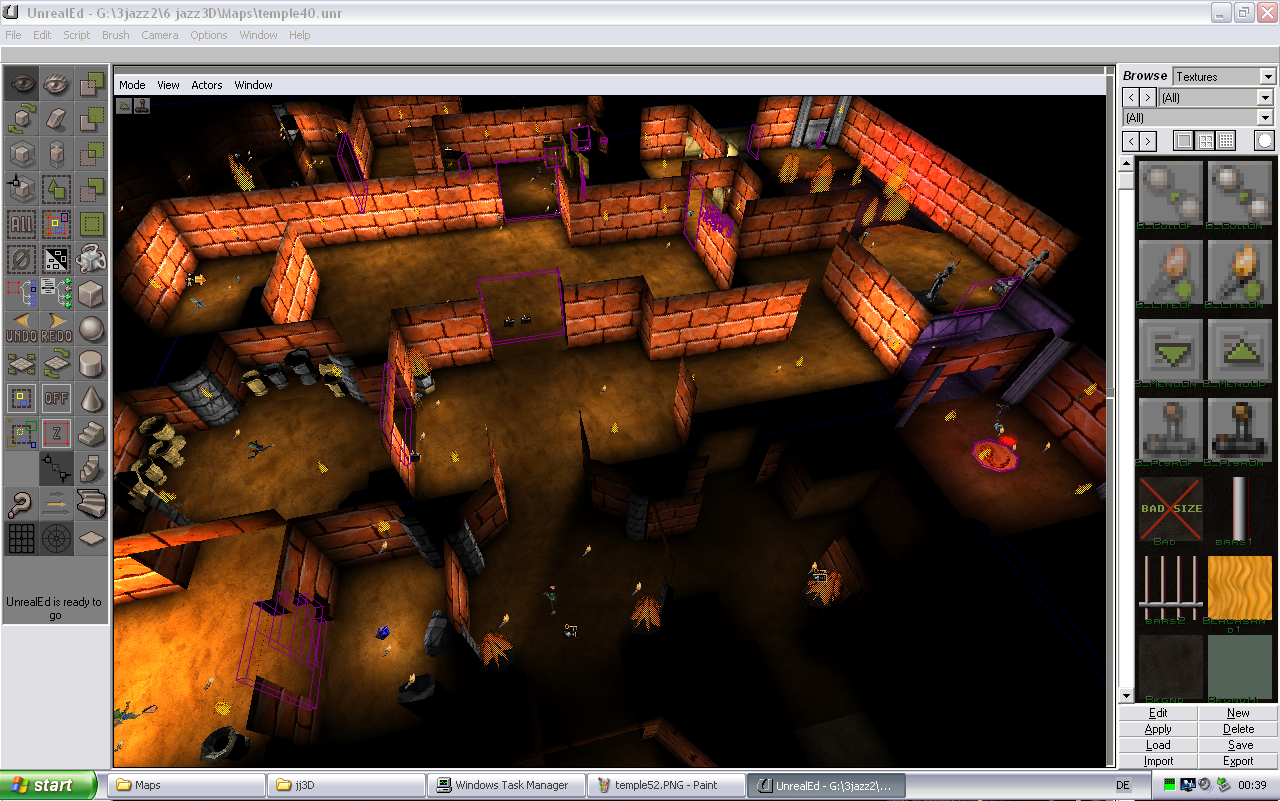Click previous group arrow in lower row
The image size is (1280, 801).
pos(1130,141)
